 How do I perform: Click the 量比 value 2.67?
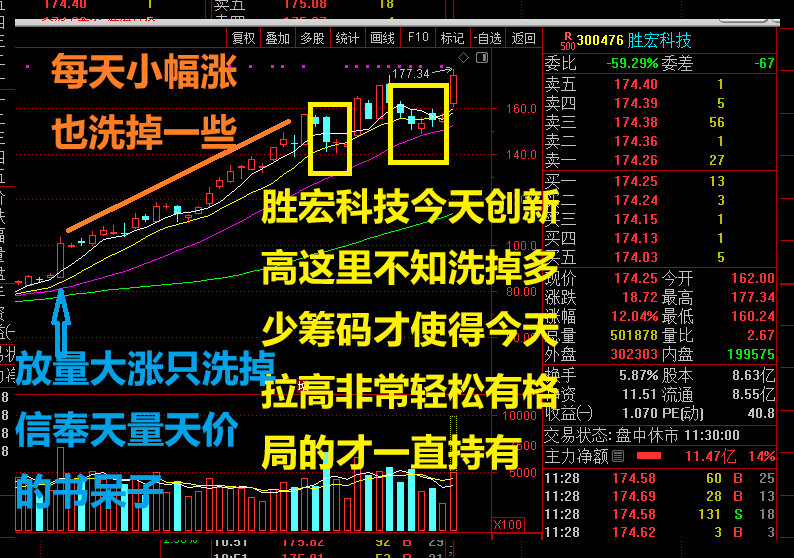coord(761,335)
